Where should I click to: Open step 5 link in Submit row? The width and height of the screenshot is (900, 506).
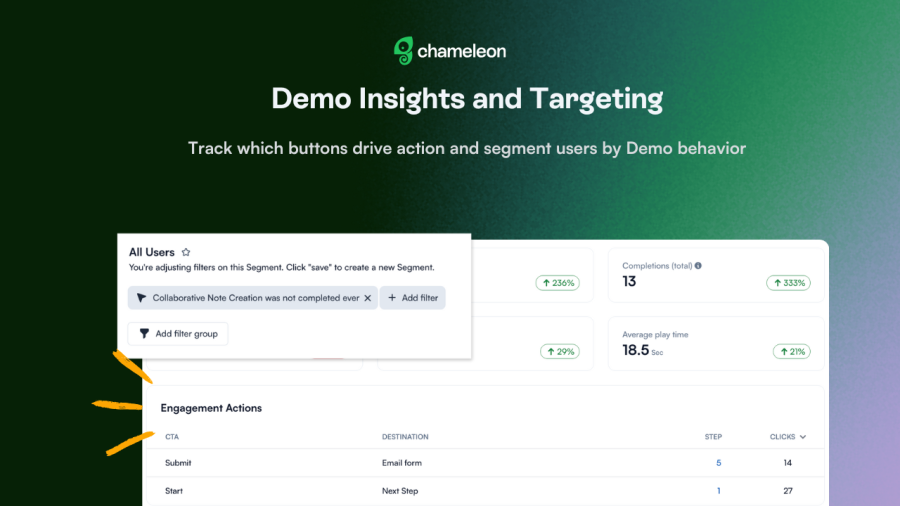pyautogui.click(x=718, y=463)
